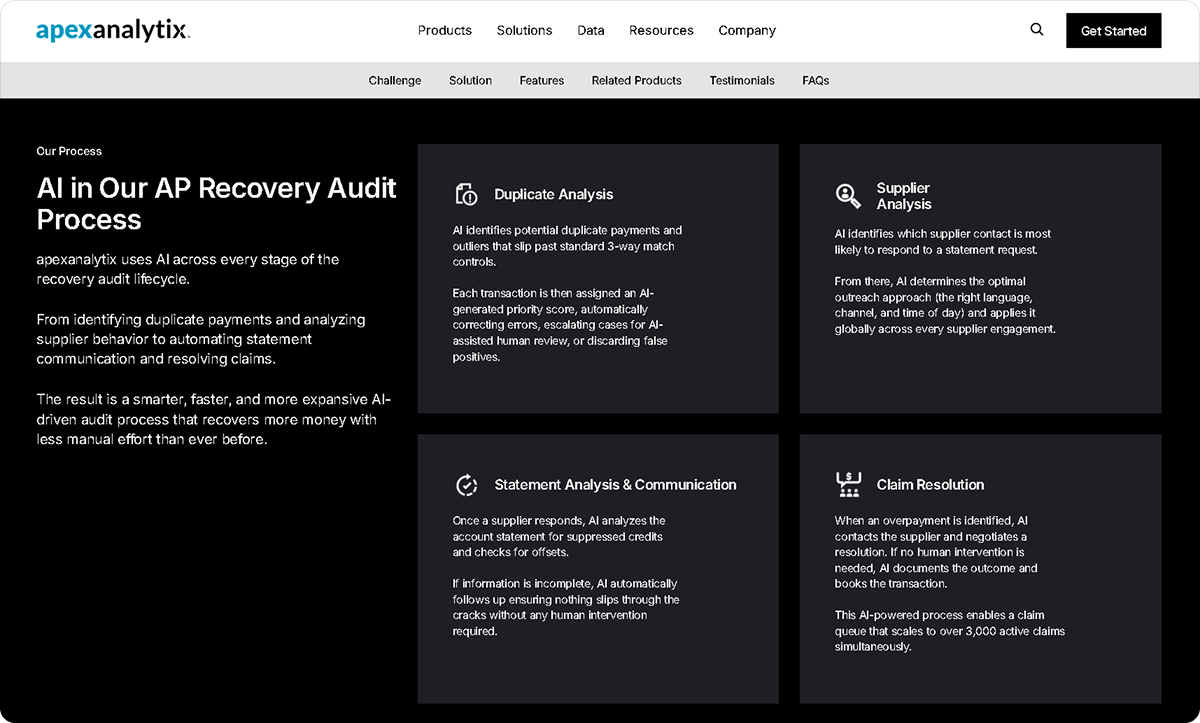The width and height of the screenshot is (1200, 723).
Task: Jump to the FAQs section
Action: (816, 80)
